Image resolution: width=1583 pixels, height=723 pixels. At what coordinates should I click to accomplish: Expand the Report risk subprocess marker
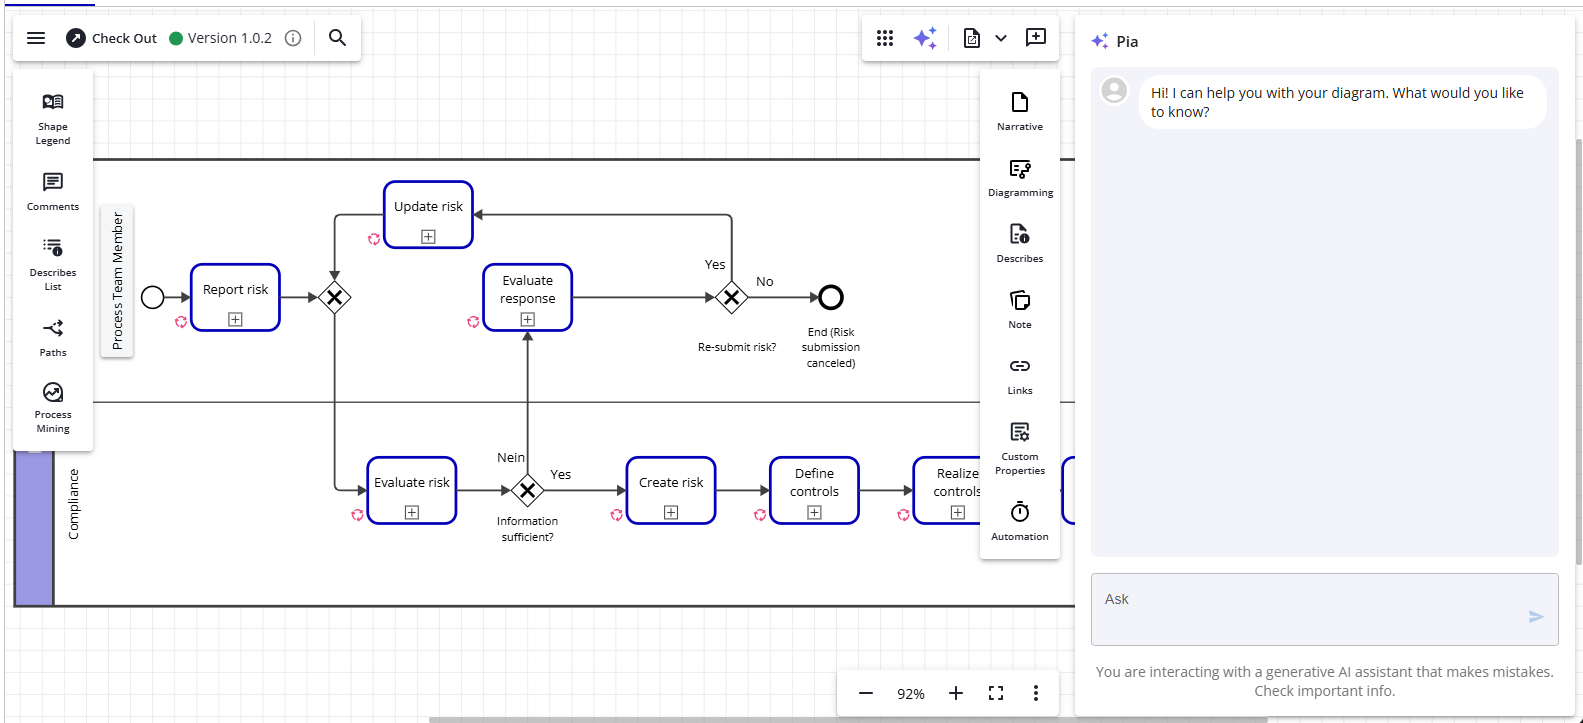click(x=235, y=319)
